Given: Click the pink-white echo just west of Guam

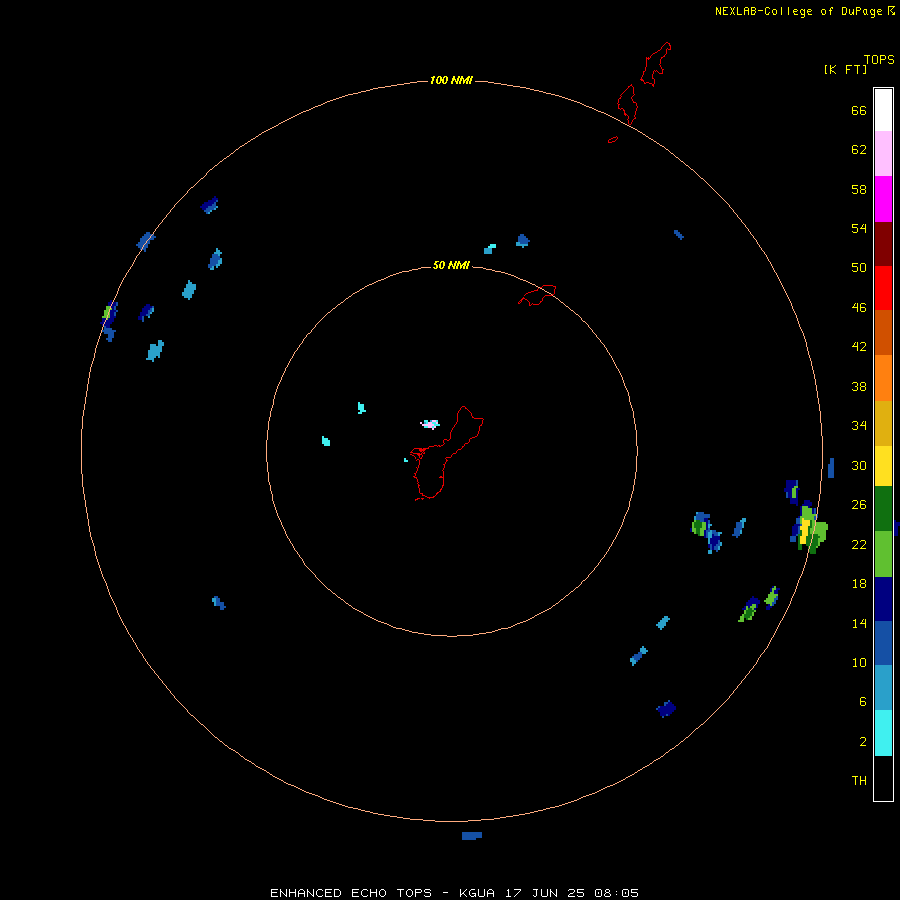Looking at the screenshot, I should [430, 424].
